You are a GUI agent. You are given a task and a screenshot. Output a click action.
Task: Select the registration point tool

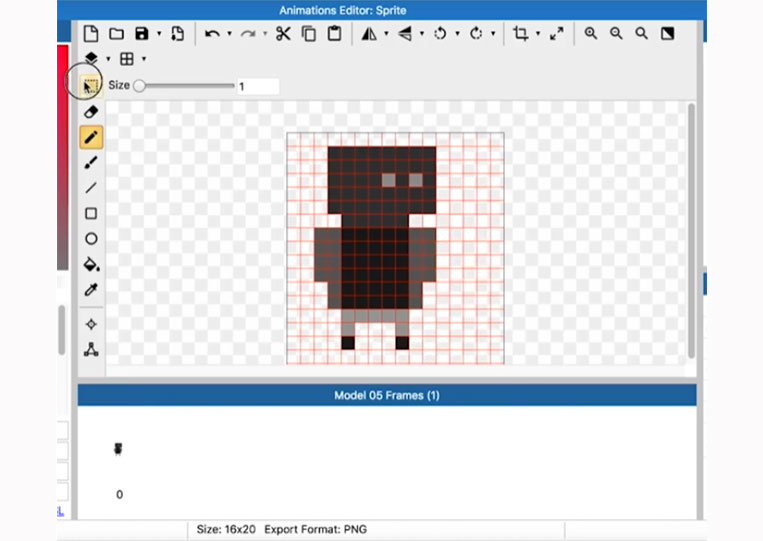[x=91, y=324]
